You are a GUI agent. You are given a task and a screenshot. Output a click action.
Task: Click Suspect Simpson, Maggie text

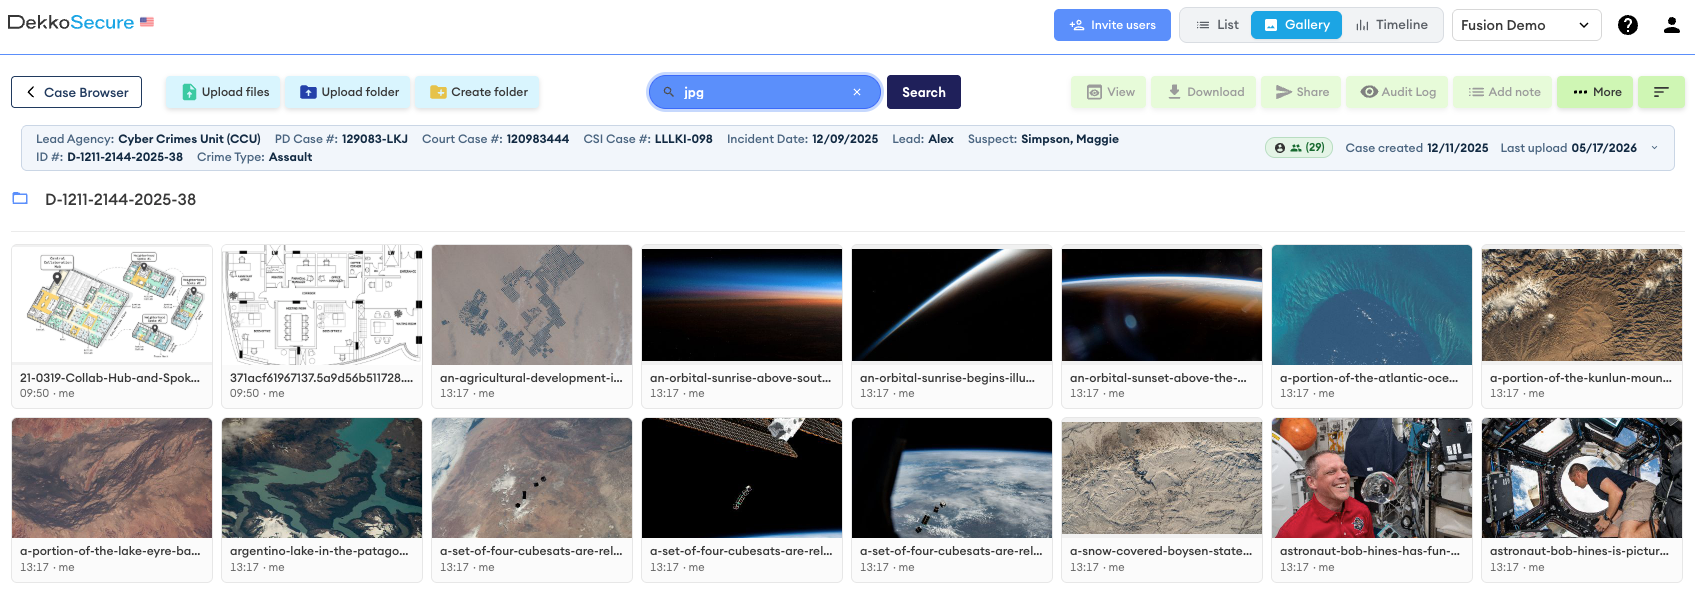1043,139
